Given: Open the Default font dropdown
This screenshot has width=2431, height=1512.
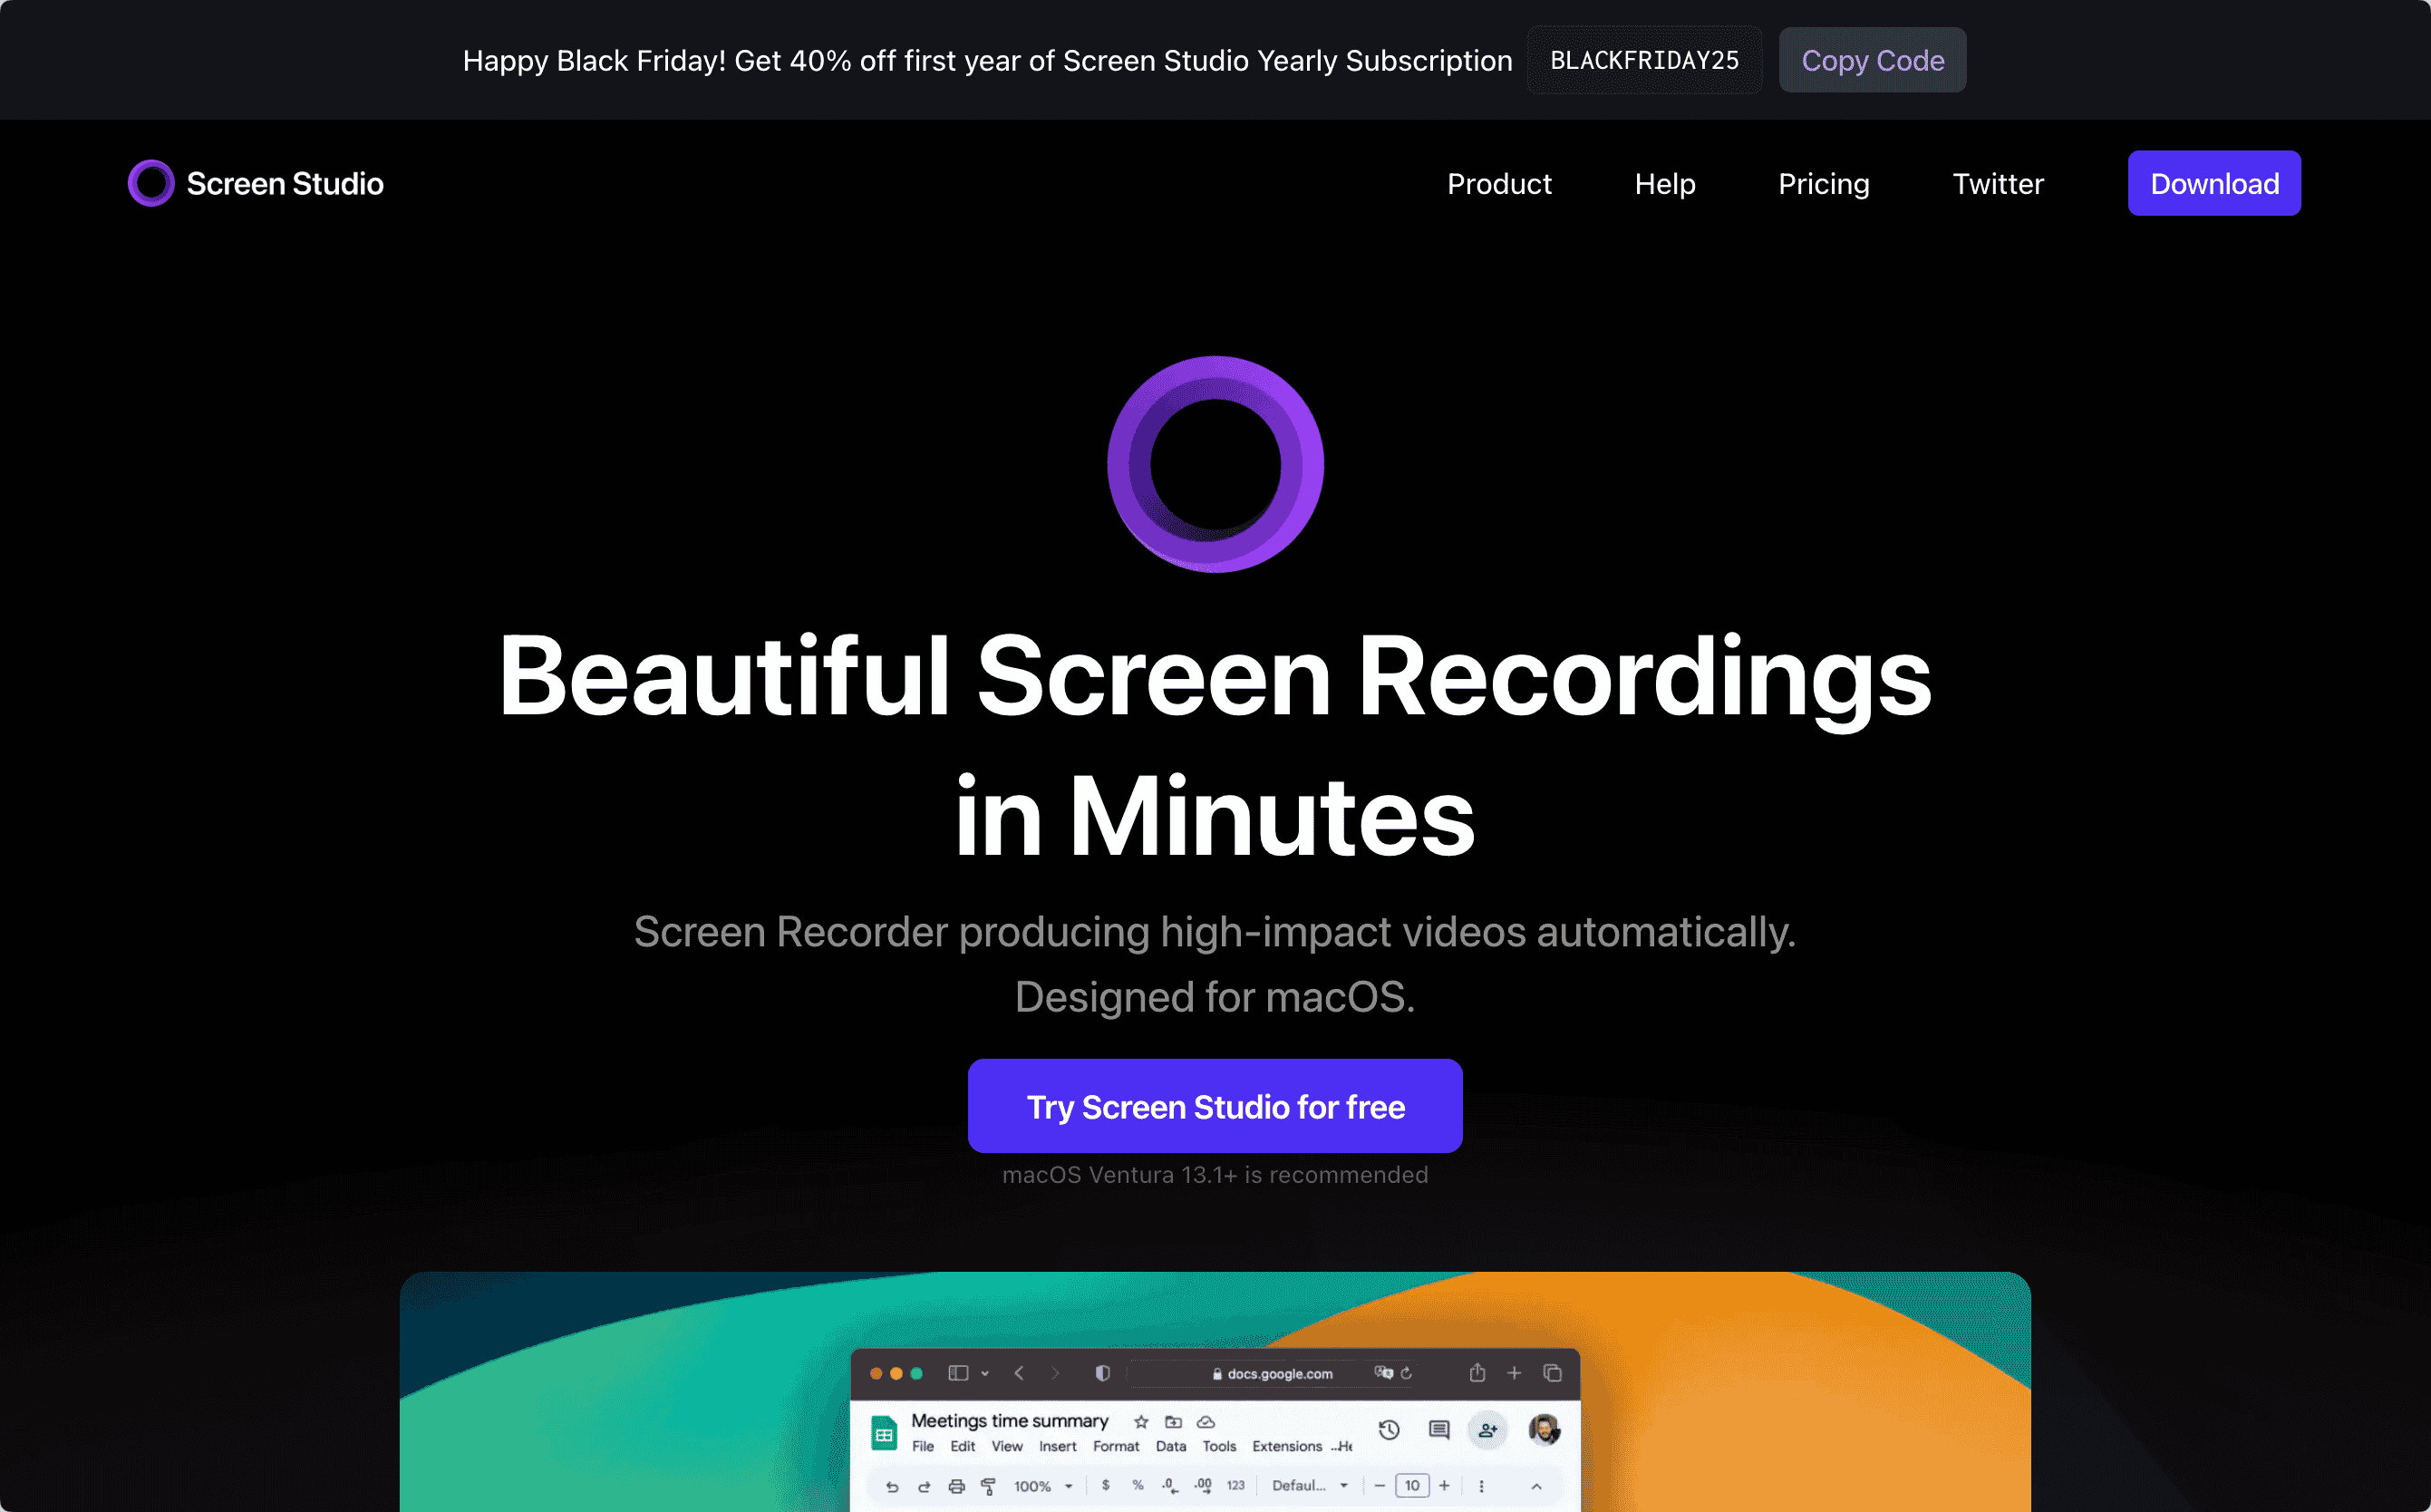Looking at the screenshot, I should tap(1310, 1486).
